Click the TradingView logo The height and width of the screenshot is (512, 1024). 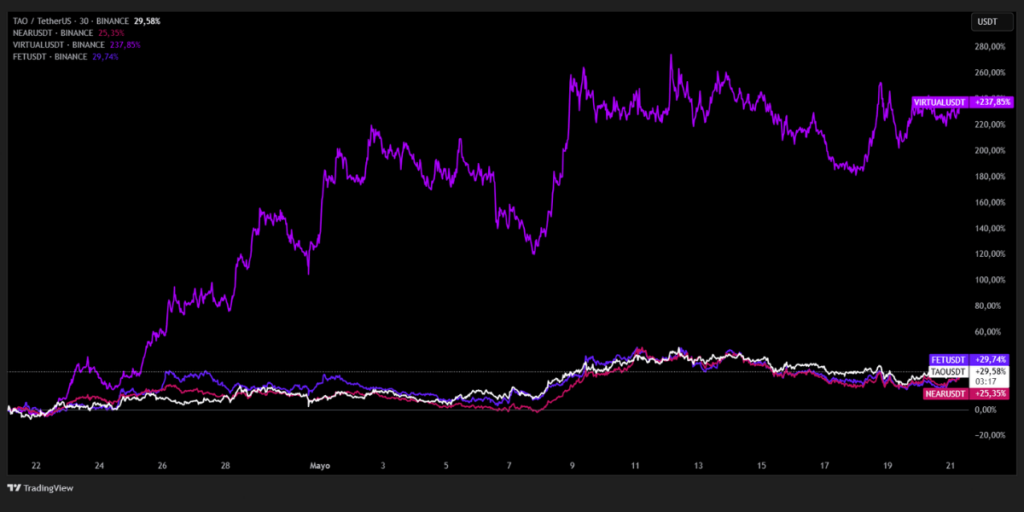coord(40,488)
